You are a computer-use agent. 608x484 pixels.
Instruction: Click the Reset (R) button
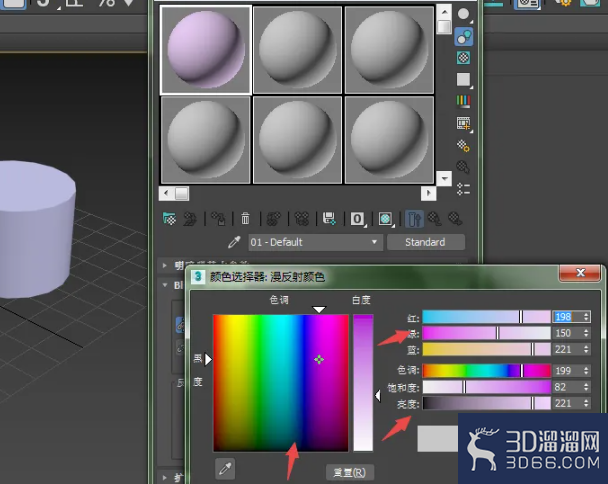pos(350,473)
